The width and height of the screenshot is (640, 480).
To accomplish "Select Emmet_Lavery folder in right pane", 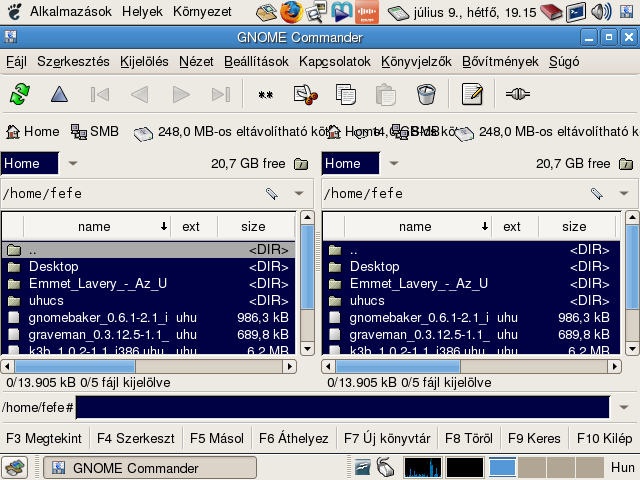I will pyautogui.click(x=471, y=284).
